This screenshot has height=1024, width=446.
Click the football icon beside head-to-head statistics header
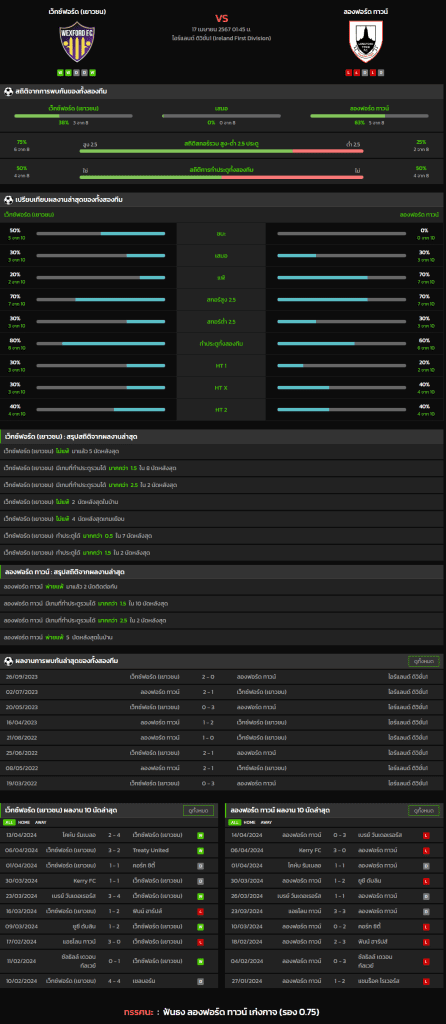(8, 91)
